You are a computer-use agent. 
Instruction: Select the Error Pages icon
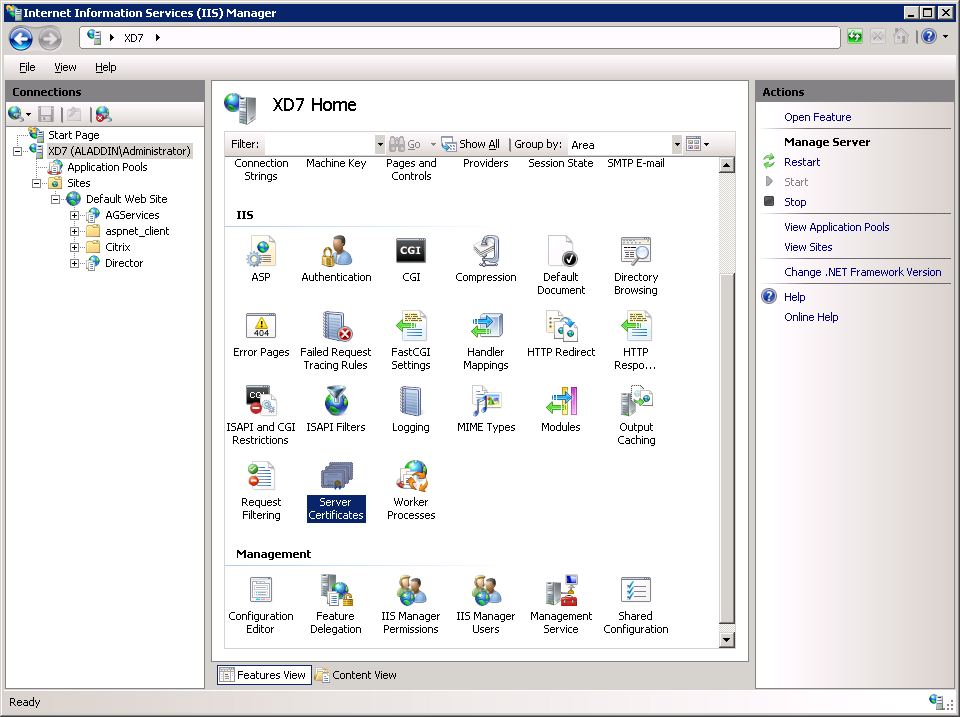click(x=261, y=334)
